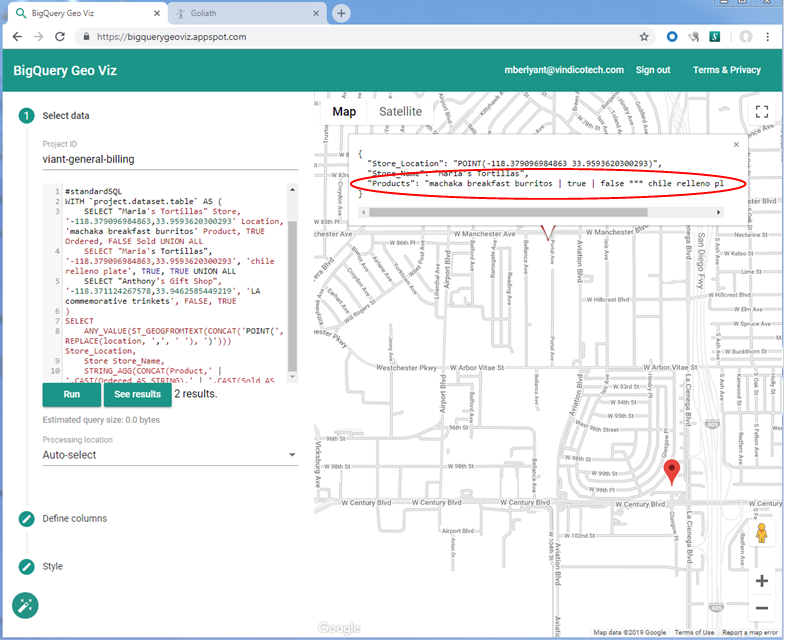Click the Style pencil icon
Screen dimensions: 785x641
pyautogui.click(x=27, y=567)
